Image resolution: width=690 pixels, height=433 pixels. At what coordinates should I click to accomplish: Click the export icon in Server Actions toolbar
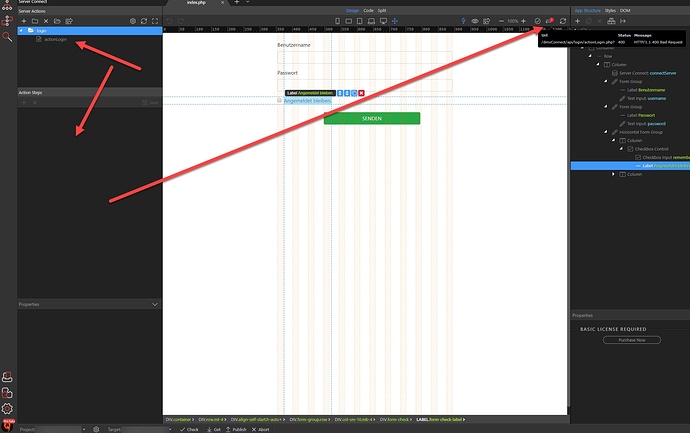(69, 21)
